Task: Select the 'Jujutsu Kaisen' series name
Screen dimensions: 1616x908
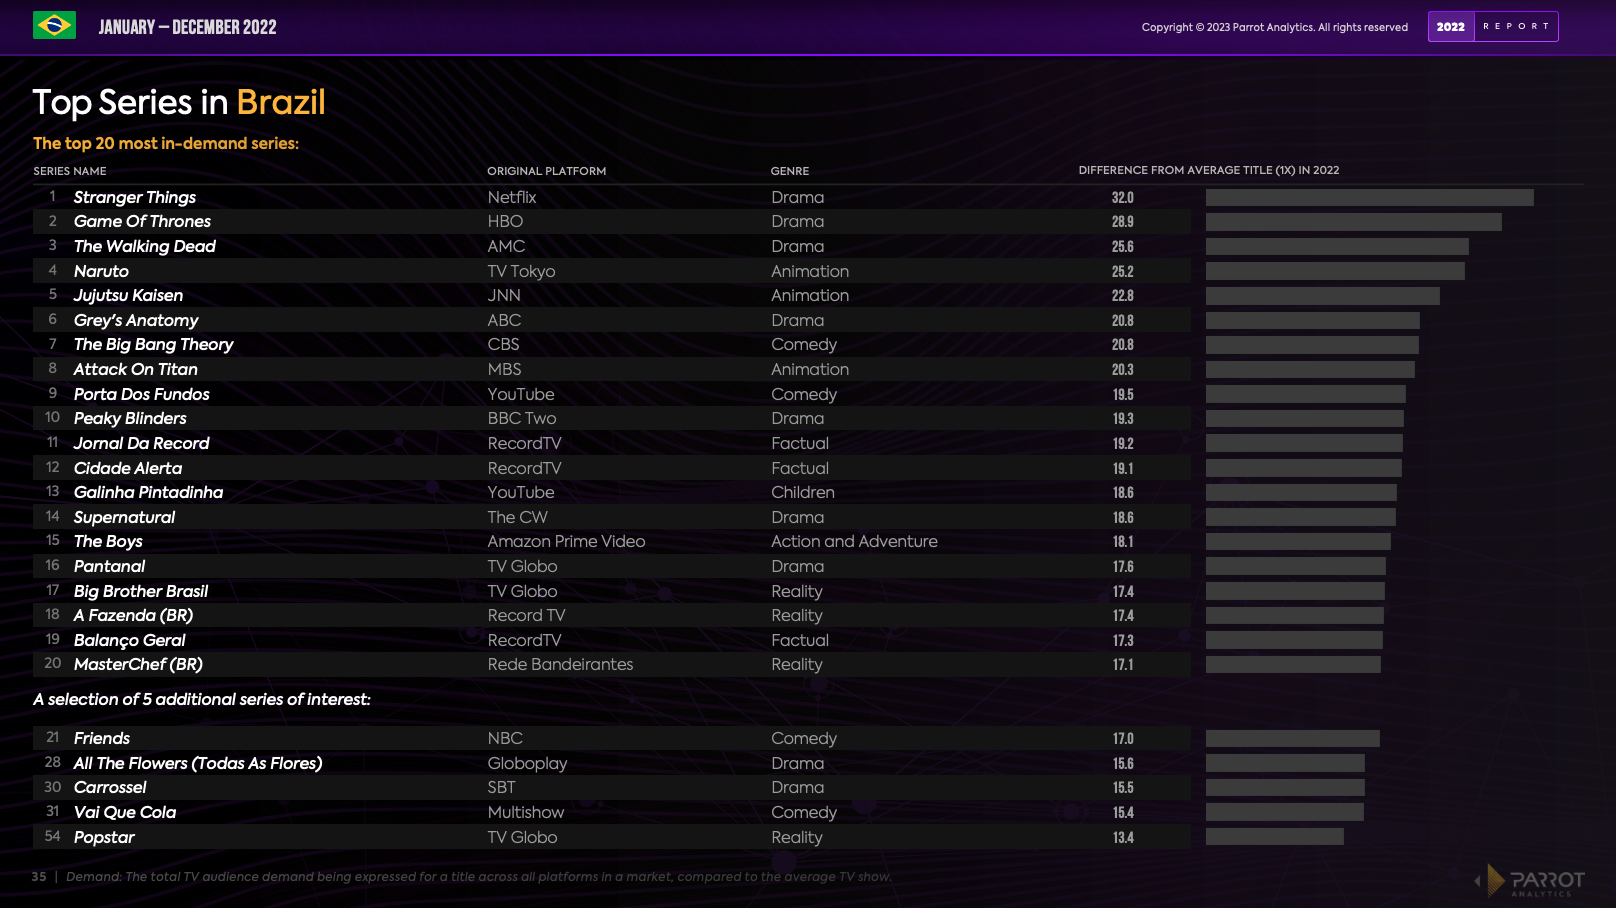Action: click(128, 295)
